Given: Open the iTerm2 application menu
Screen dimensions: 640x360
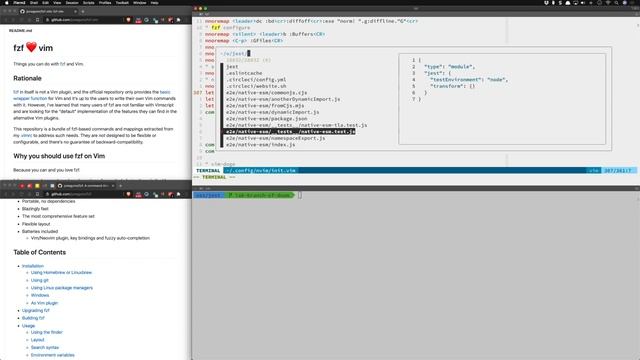Looking at the screenshot, I should point(19,2).
